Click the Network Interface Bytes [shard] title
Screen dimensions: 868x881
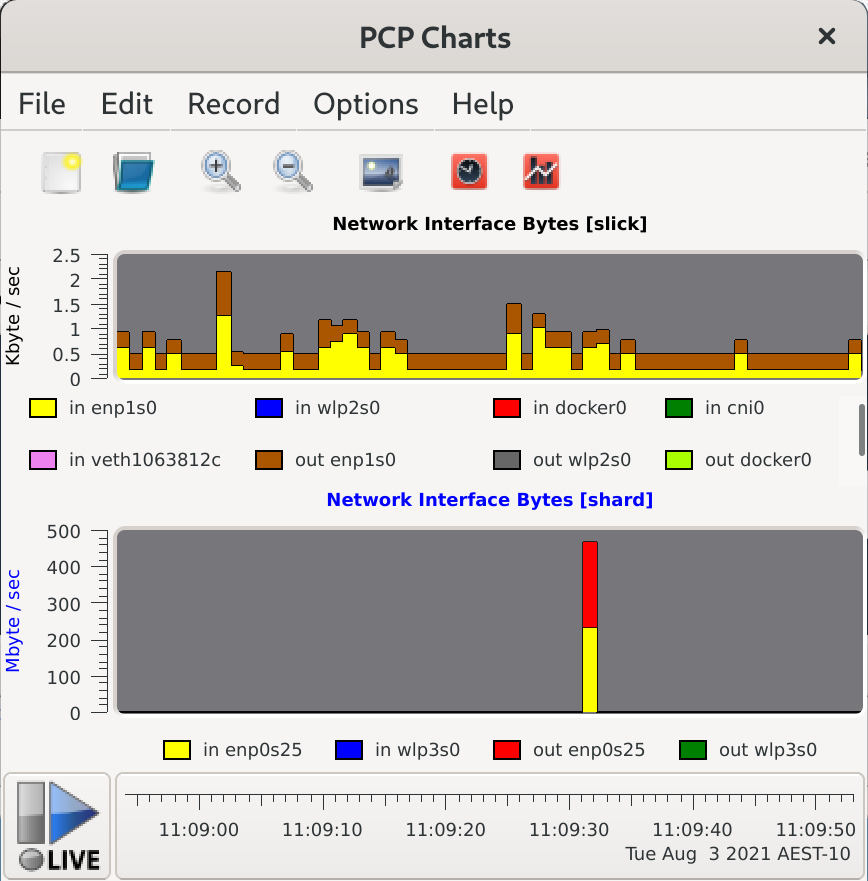coord(489,499)
